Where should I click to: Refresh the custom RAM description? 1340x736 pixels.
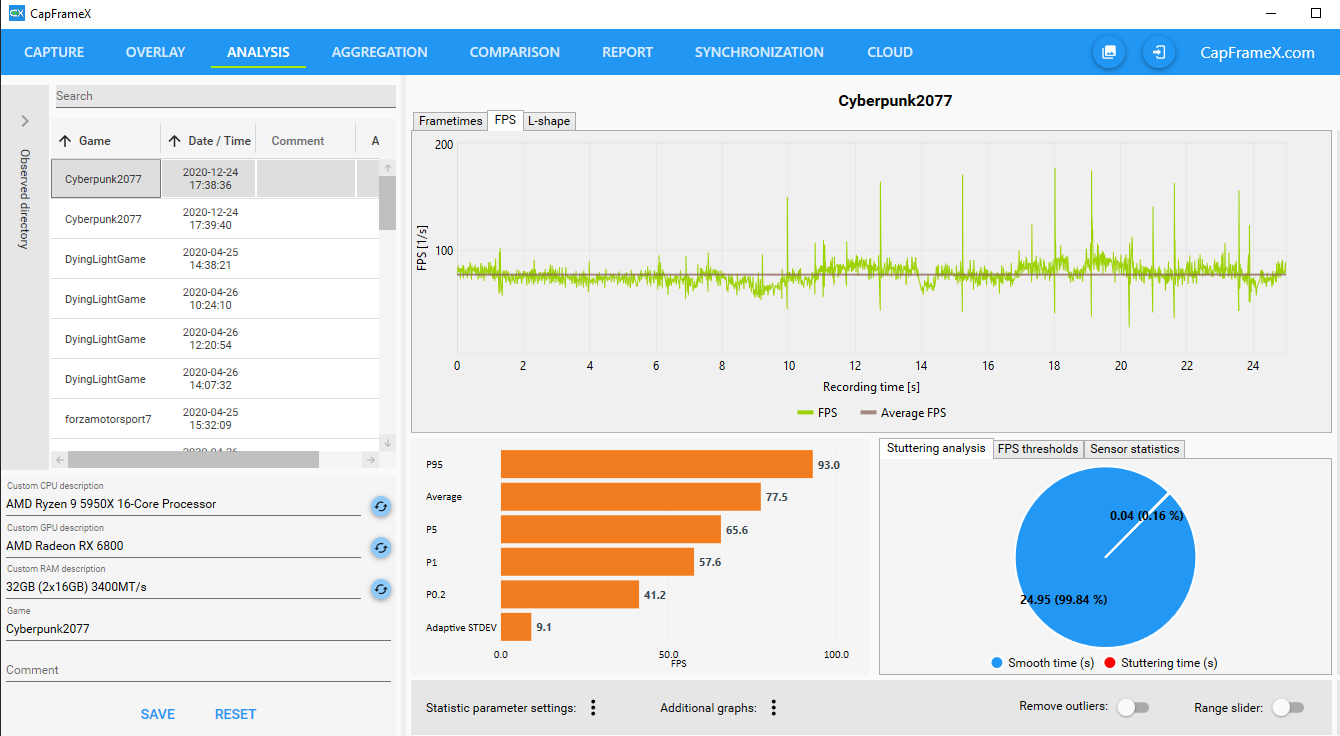click(380, 590)
